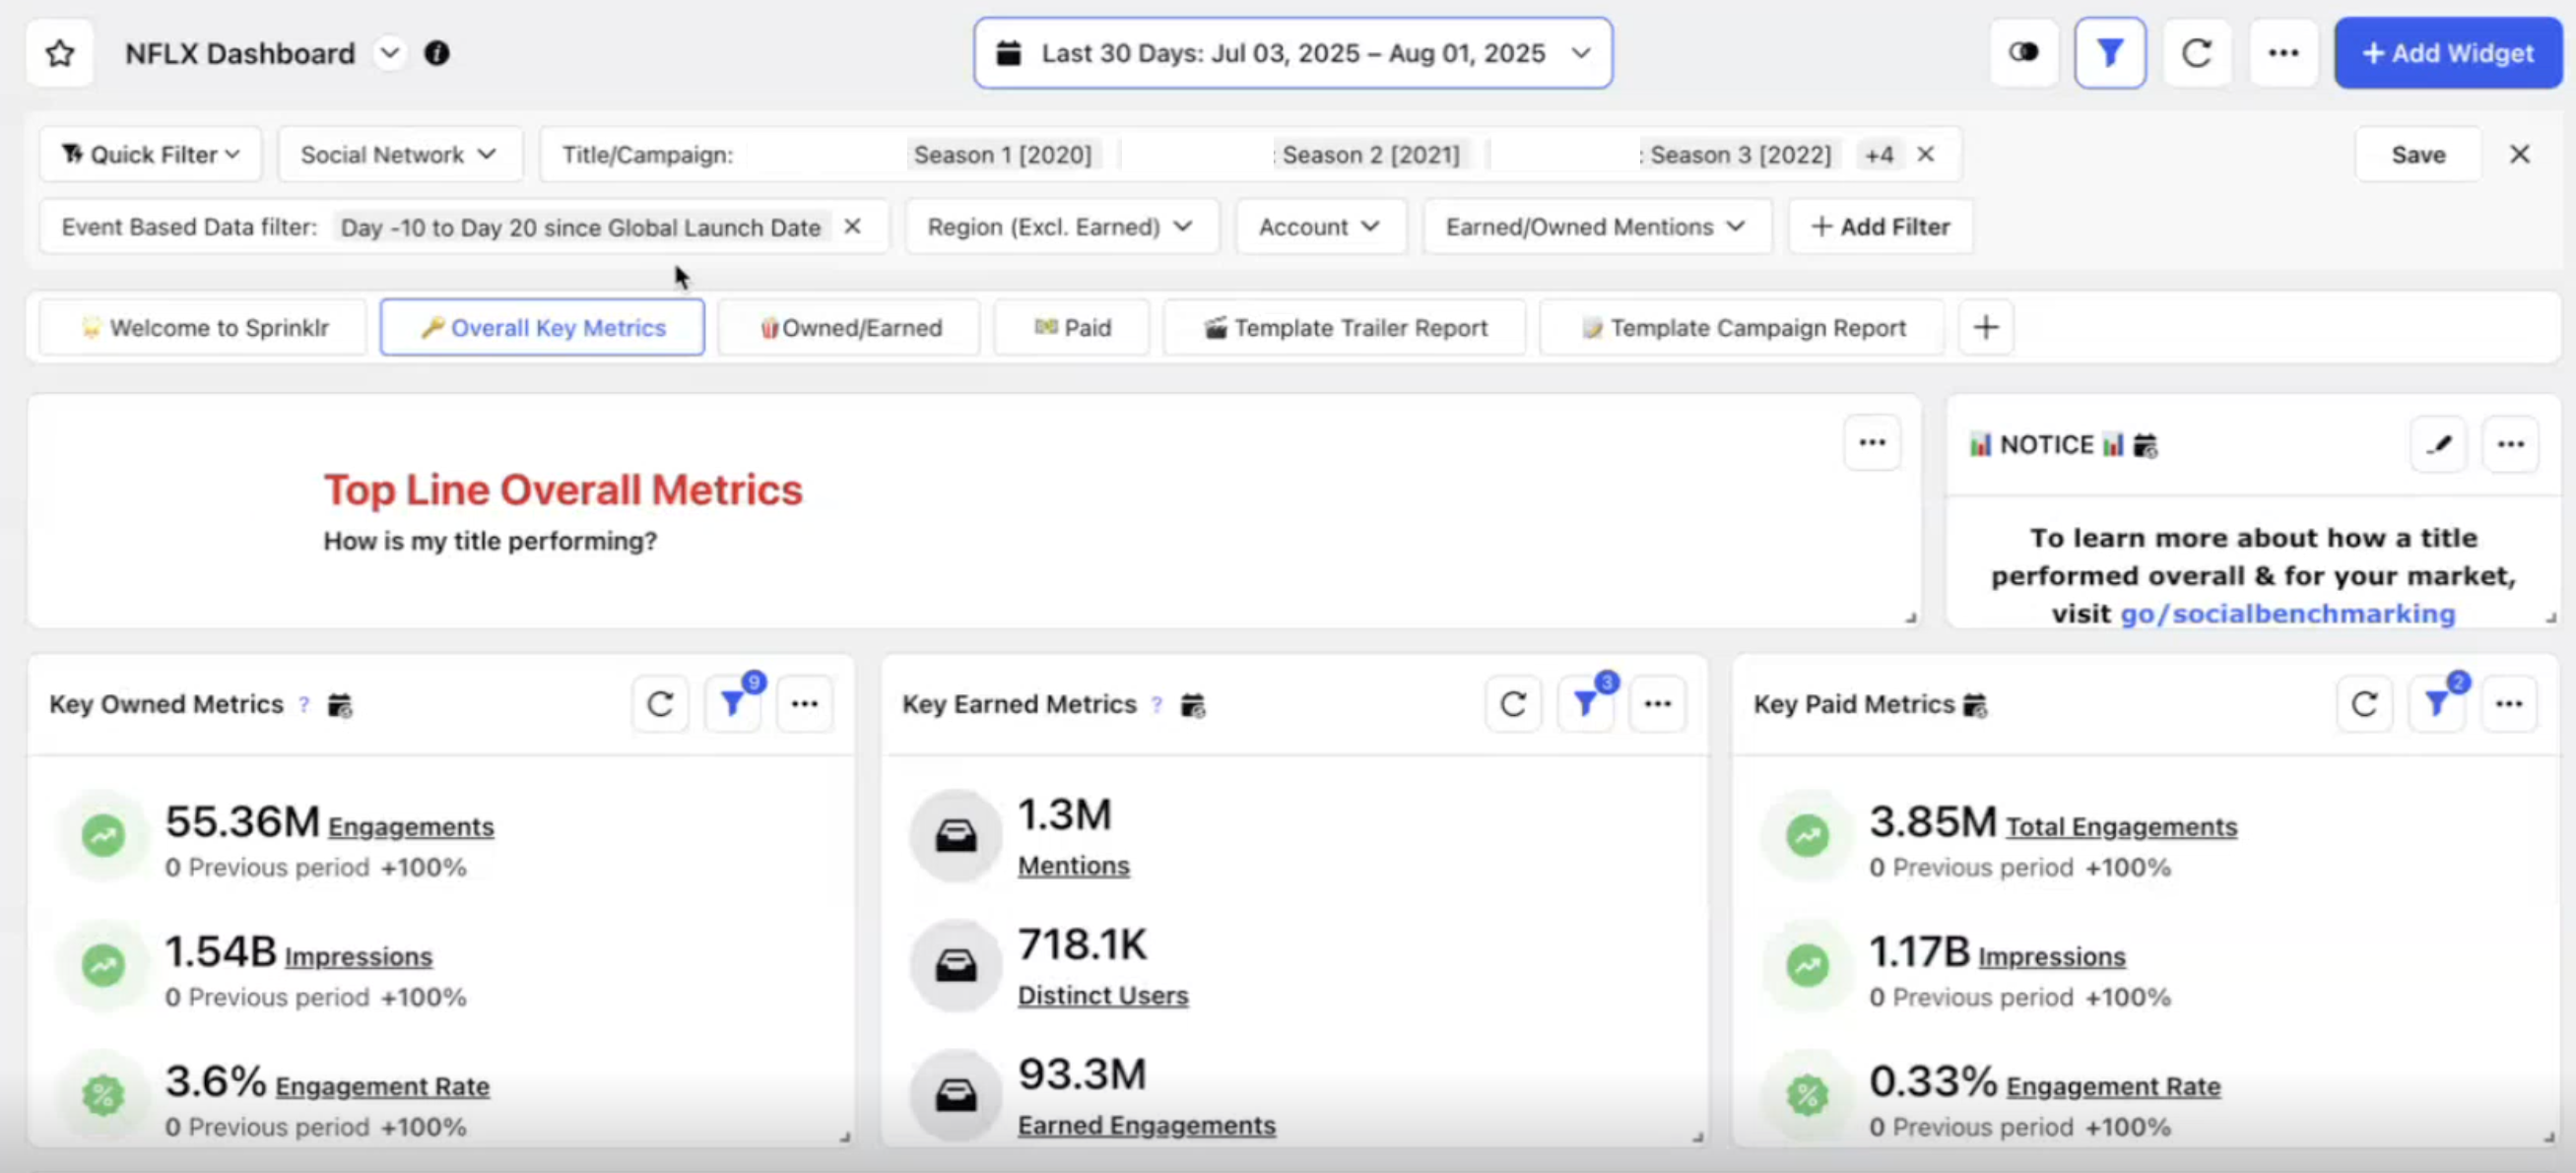Follow the go/socialbenchmarking link
The image size is (2576, 1173).
(x=2287, y=613)
